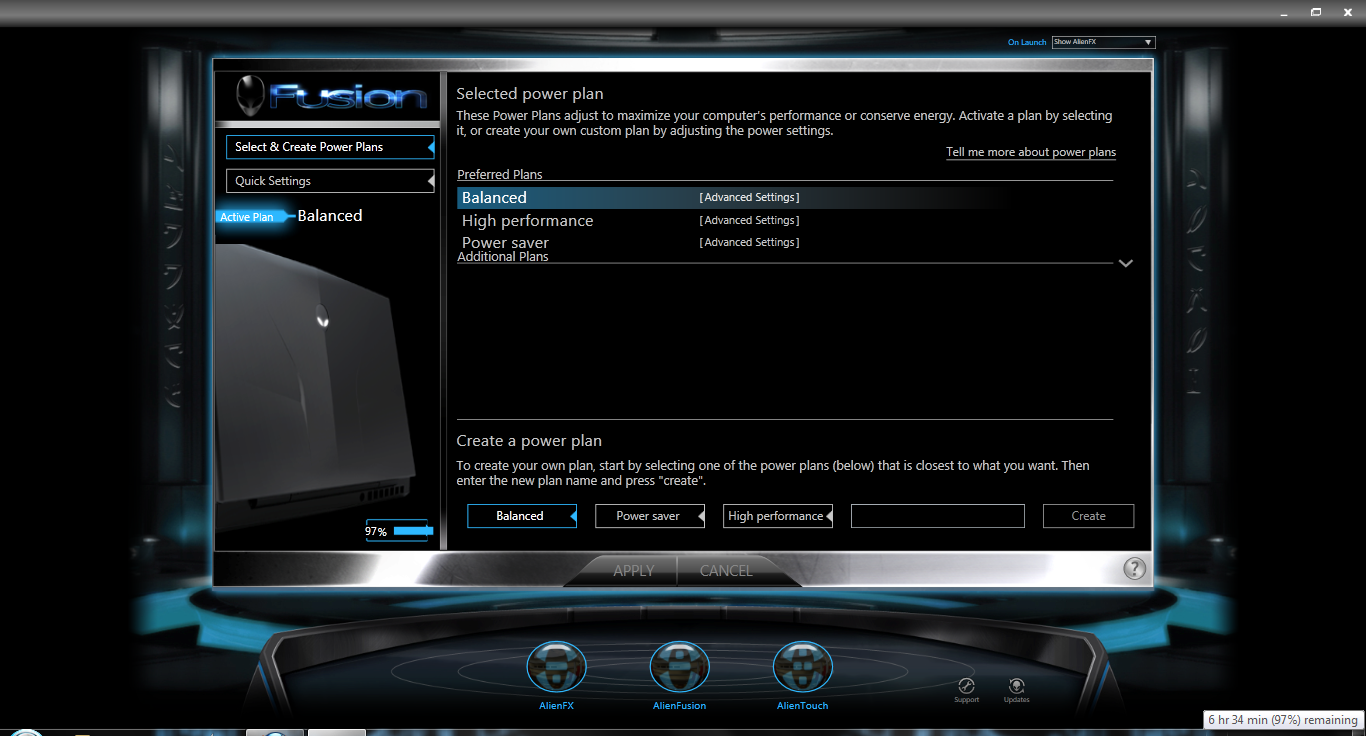This screenshot has width=1366, height=736.
Task: Expand the Additional Plans chevron
Action: pyautogui.click(x=1125, y=263)
